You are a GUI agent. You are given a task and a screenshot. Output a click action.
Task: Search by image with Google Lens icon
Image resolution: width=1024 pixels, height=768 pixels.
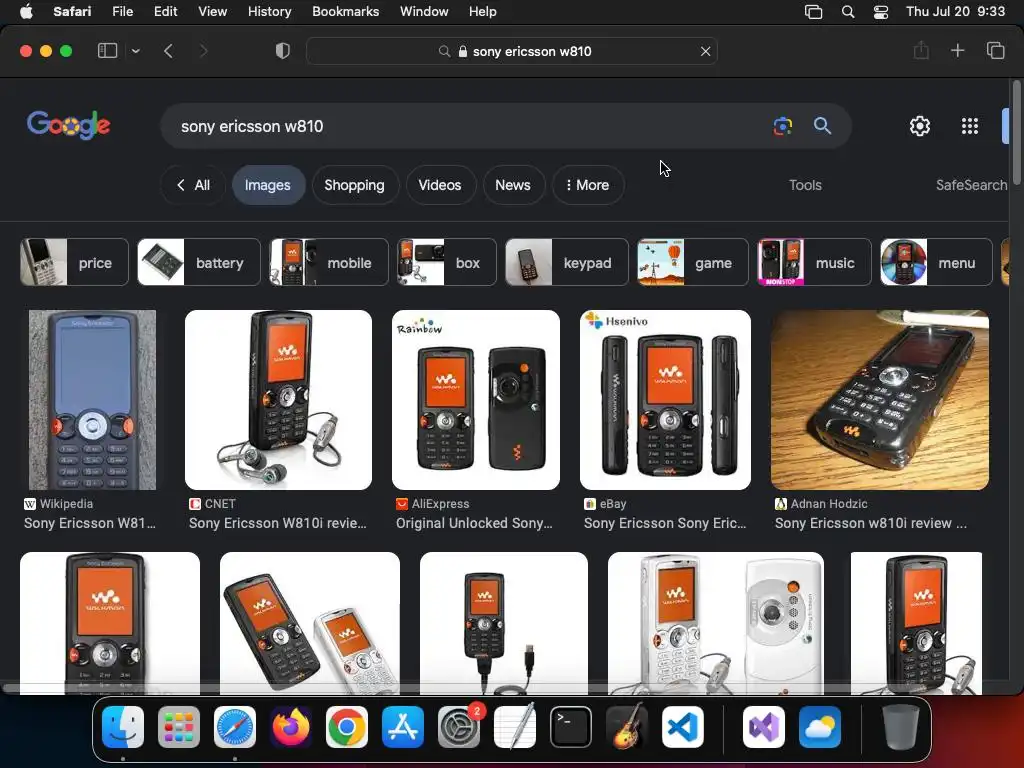click(x=782, y=126)
